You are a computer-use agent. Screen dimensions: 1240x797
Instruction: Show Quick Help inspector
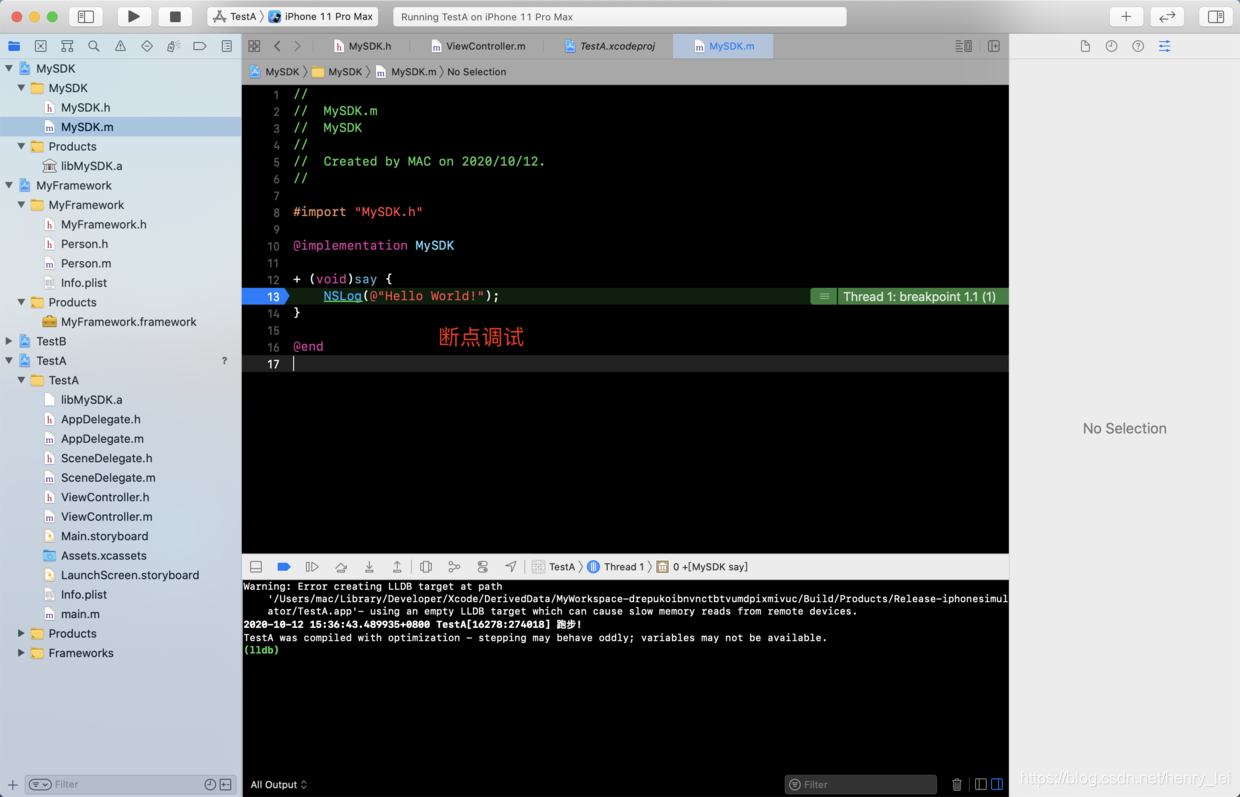[1138, 46]
